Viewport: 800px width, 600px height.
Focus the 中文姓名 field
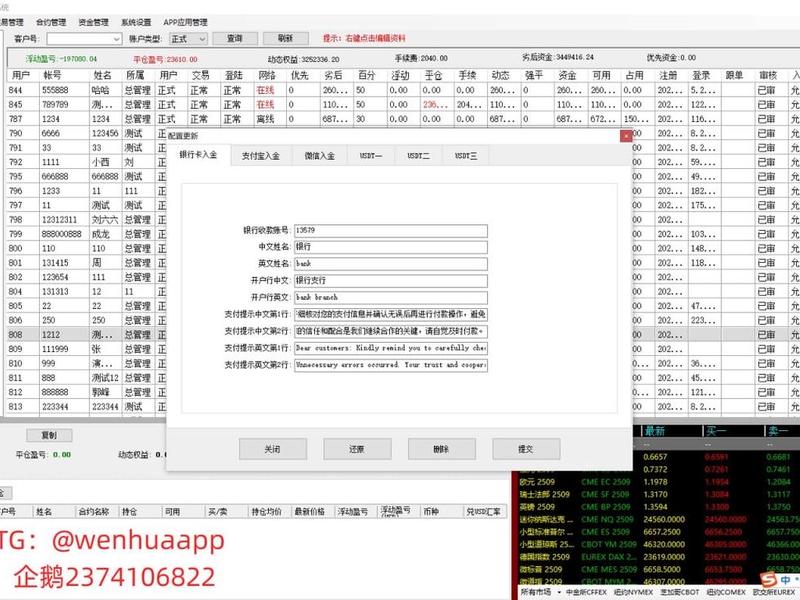pos(391,247)
